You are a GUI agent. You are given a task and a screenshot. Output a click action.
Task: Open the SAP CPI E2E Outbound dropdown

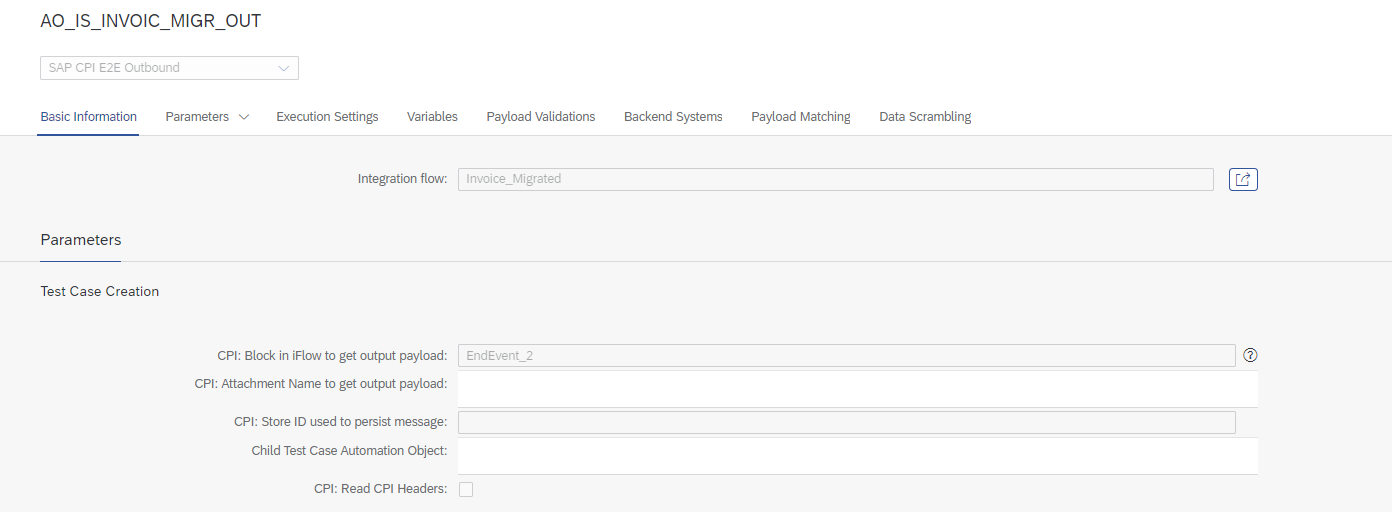tap(169, 68)
